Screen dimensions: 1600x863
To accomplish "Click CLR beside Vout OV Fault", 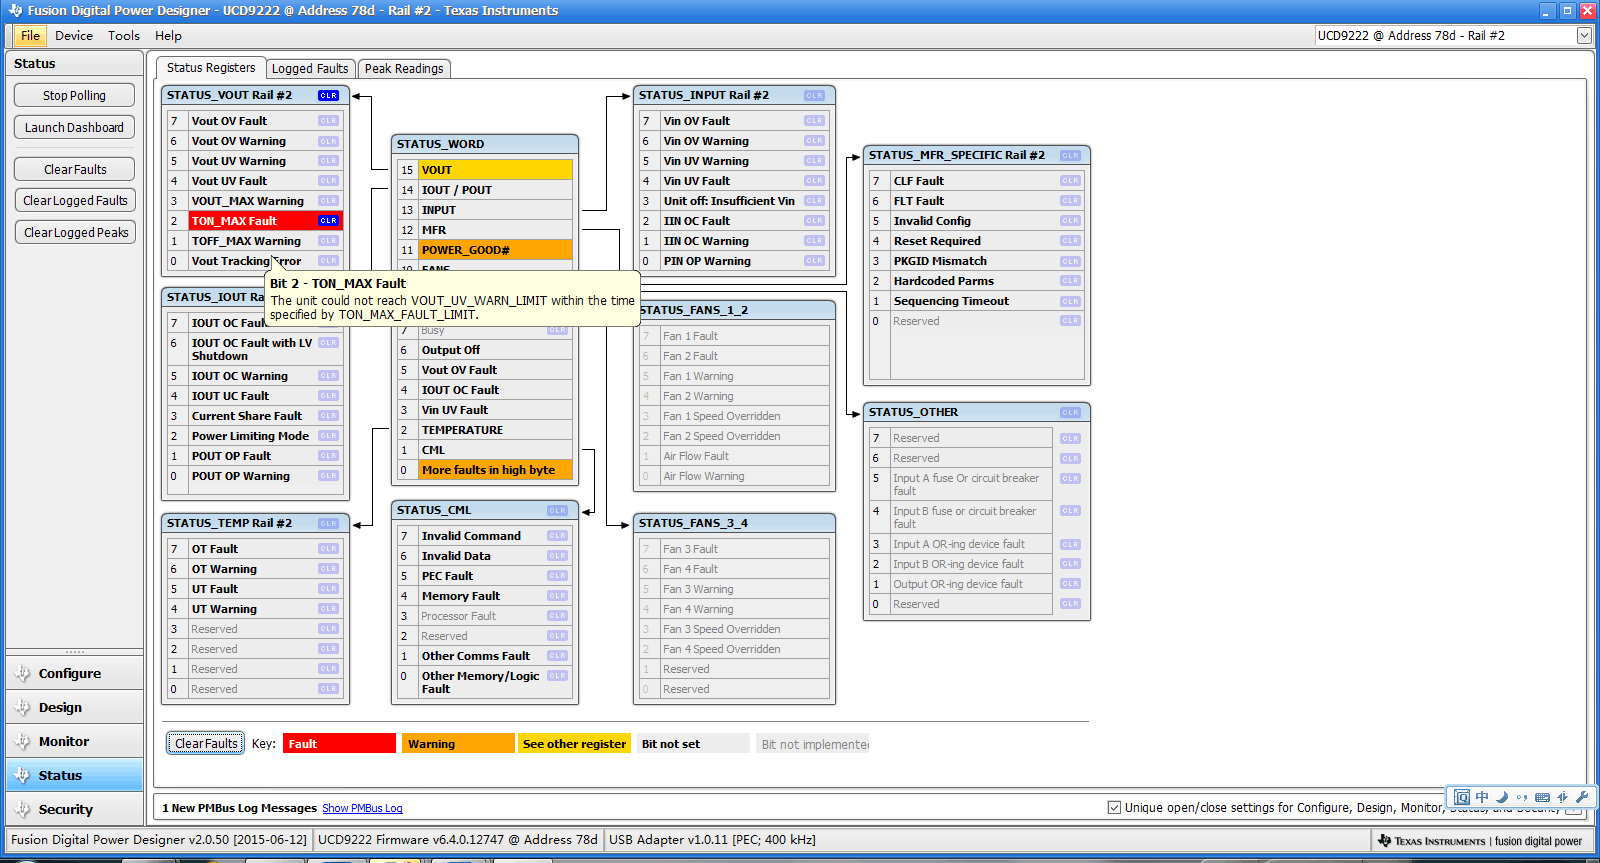I will [x=328, y=121].
